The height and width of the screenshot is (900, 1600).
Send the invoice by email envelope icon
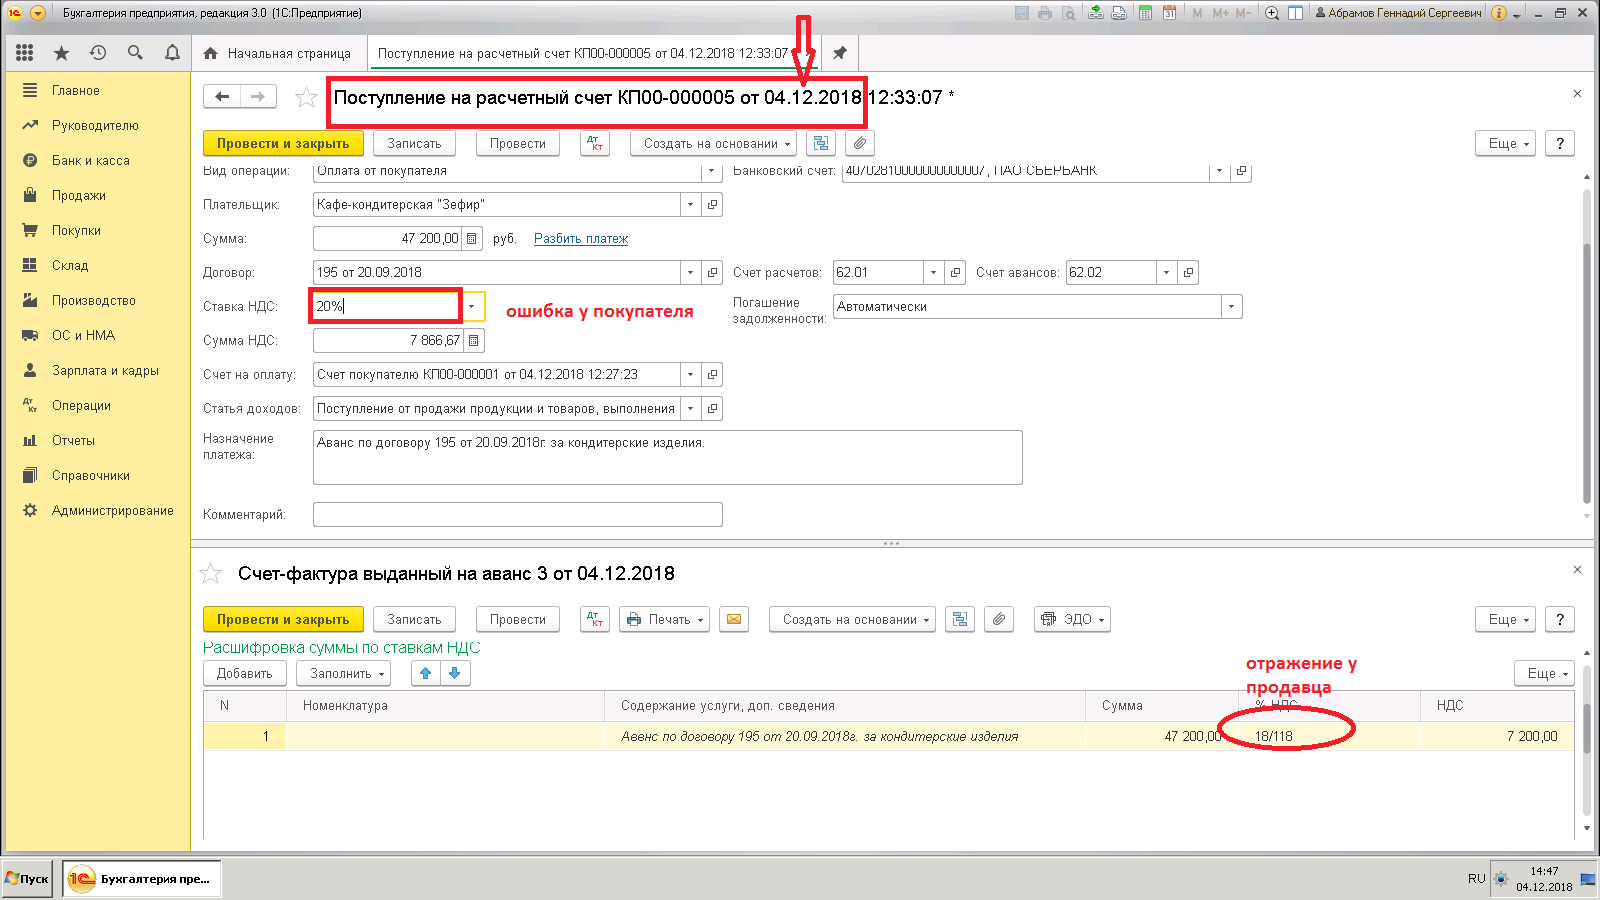[734, 619]
